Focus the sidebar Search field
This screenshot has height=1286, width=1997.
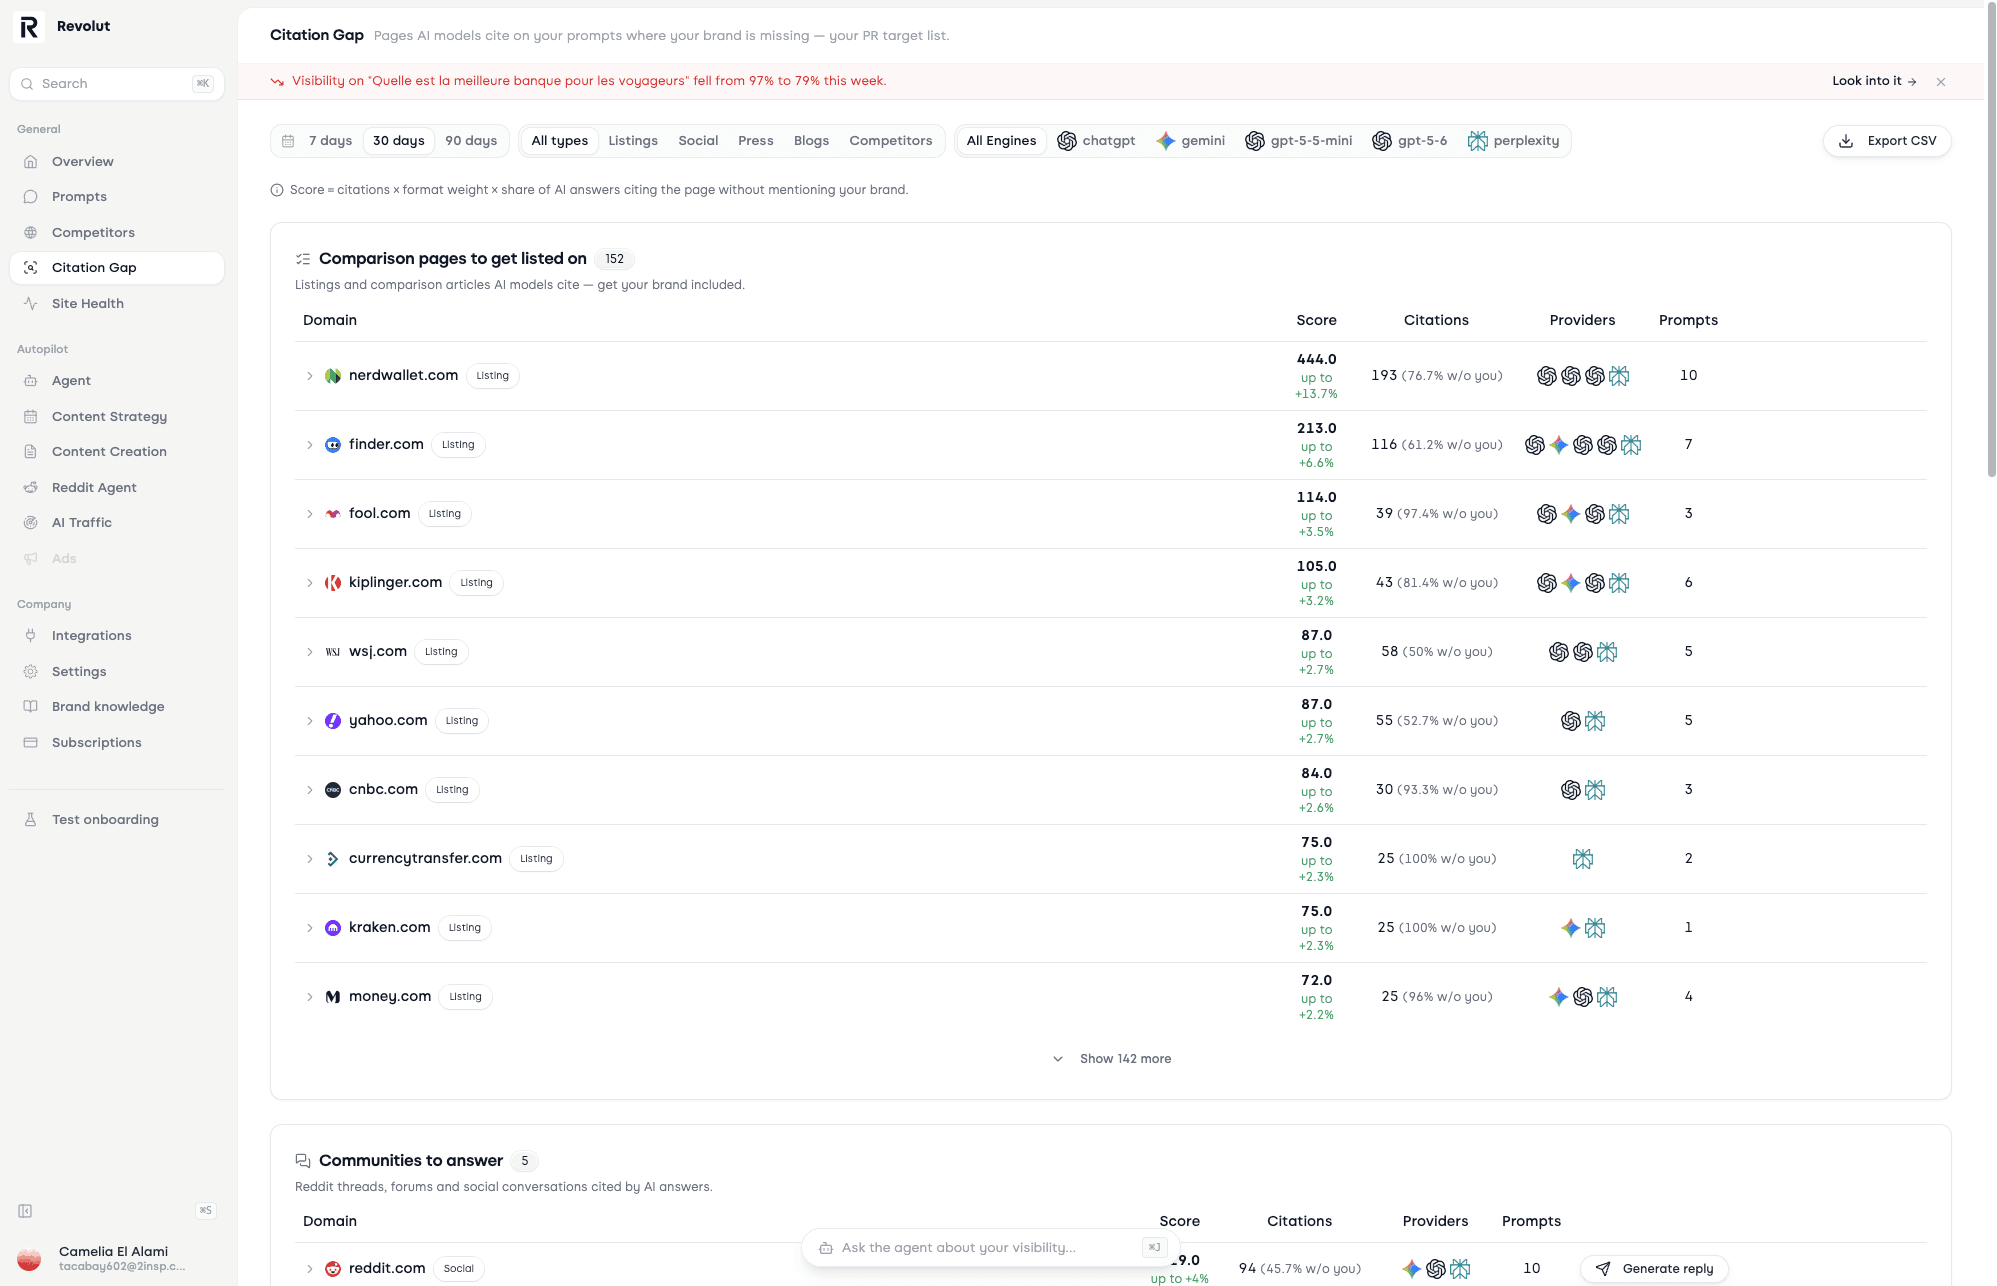coord(117,84)
